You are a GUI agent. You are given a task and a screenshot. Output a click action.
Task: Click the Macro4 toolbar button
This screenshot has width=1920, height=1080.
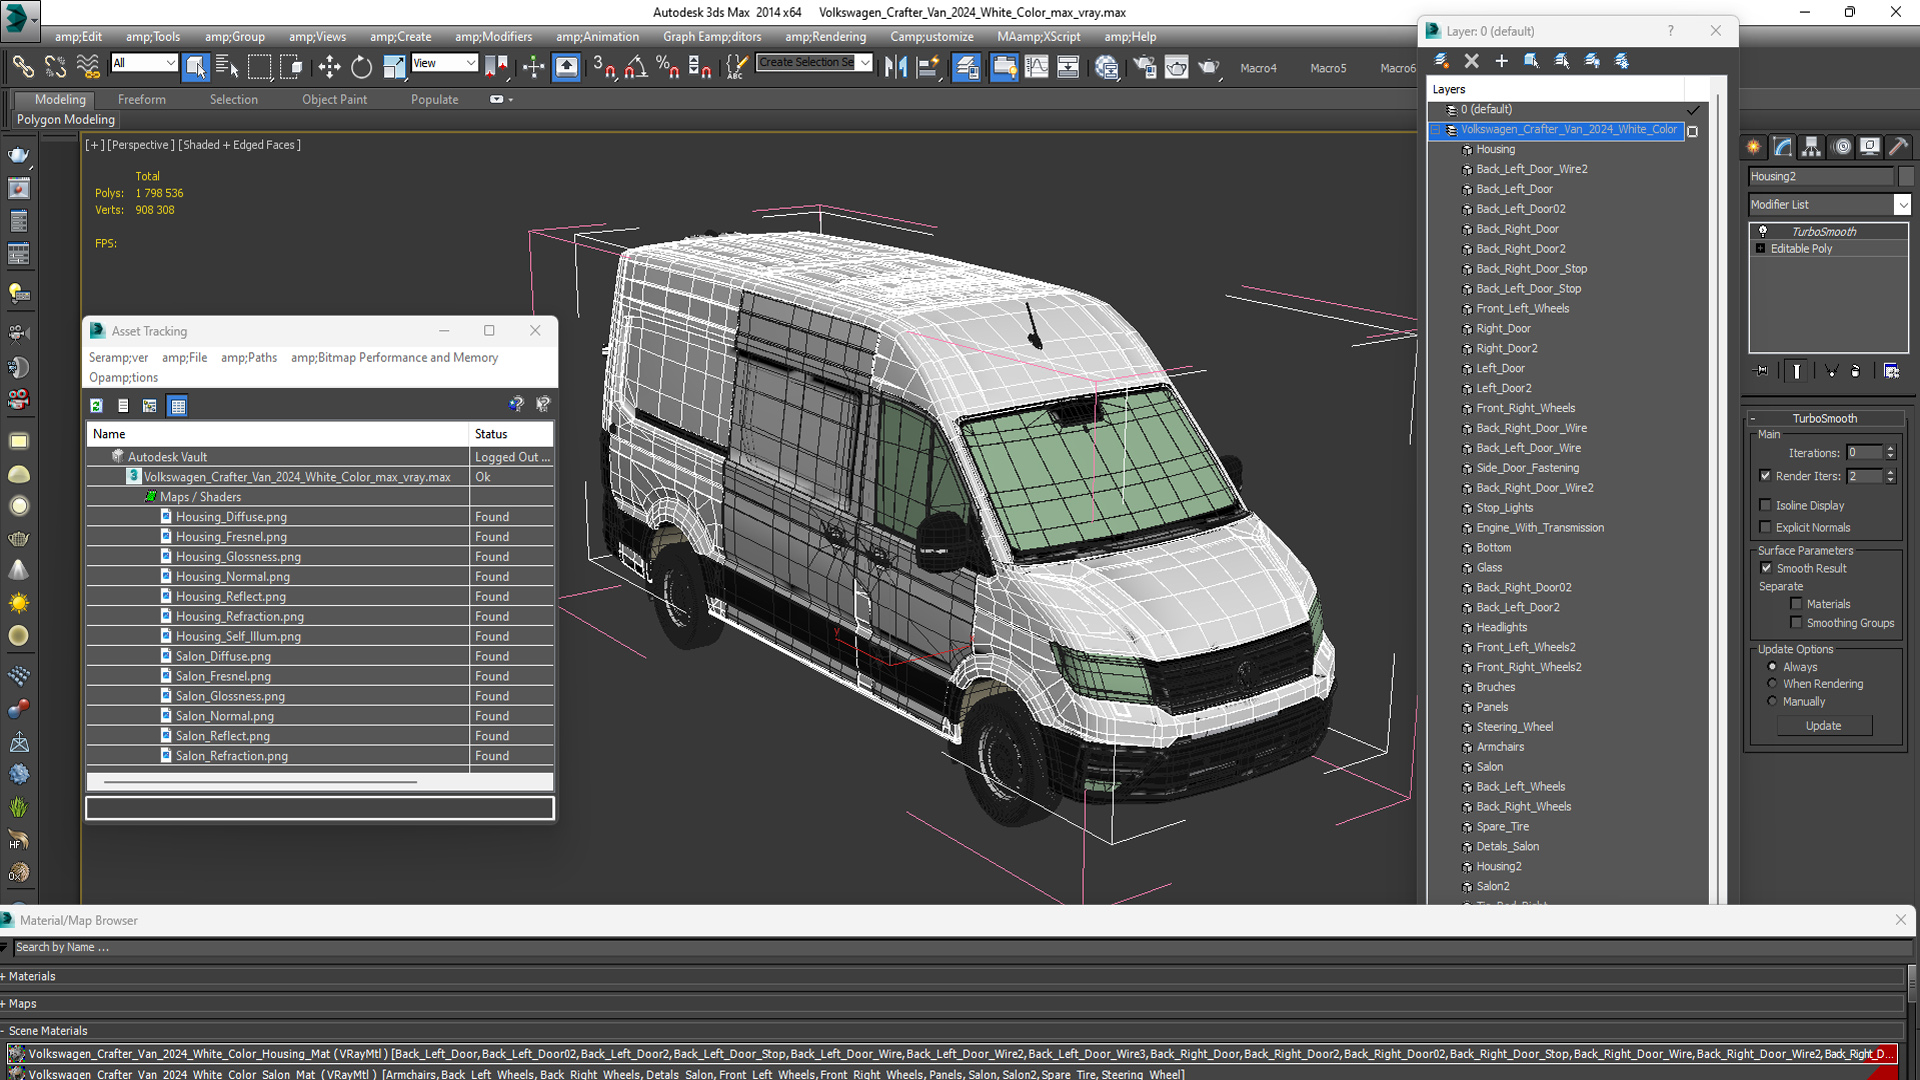(x=1258, y=68)
